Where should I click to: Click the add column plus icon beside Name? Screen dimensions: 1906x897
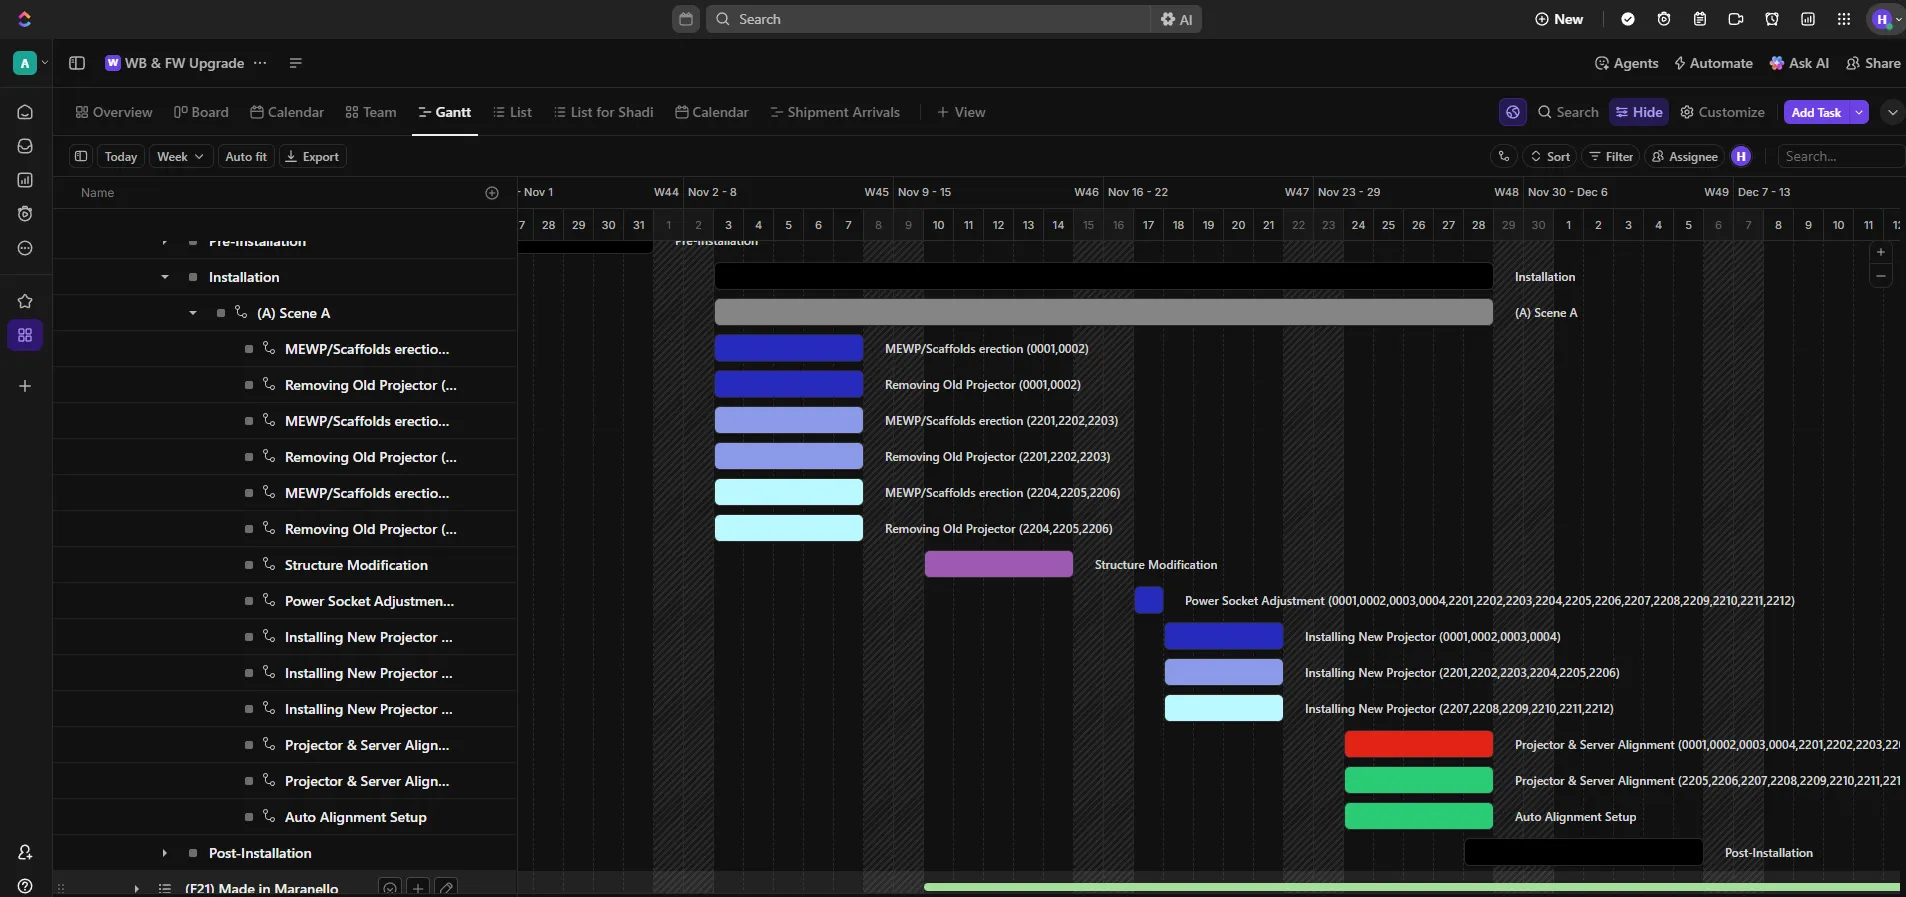[x=492, y=193]
